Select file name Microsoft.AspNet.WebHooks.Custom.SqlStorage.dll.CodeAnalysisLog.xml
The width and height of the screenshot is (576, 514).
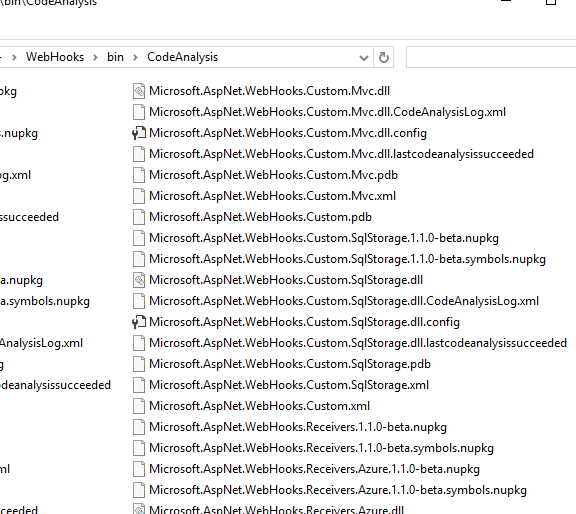344,301
